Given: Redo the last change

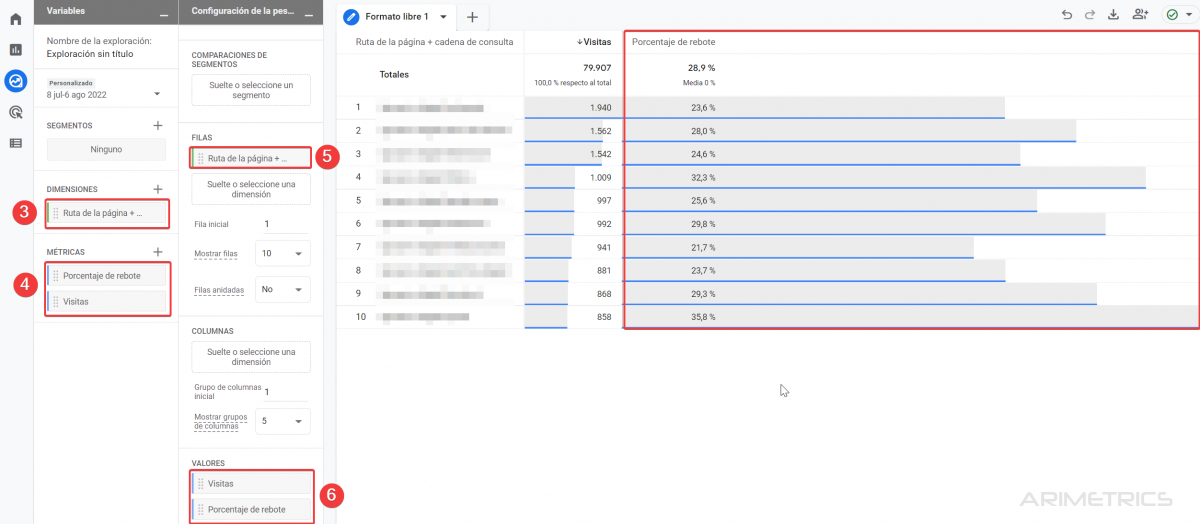Looking at the screenshot, I should (1090, 15).
